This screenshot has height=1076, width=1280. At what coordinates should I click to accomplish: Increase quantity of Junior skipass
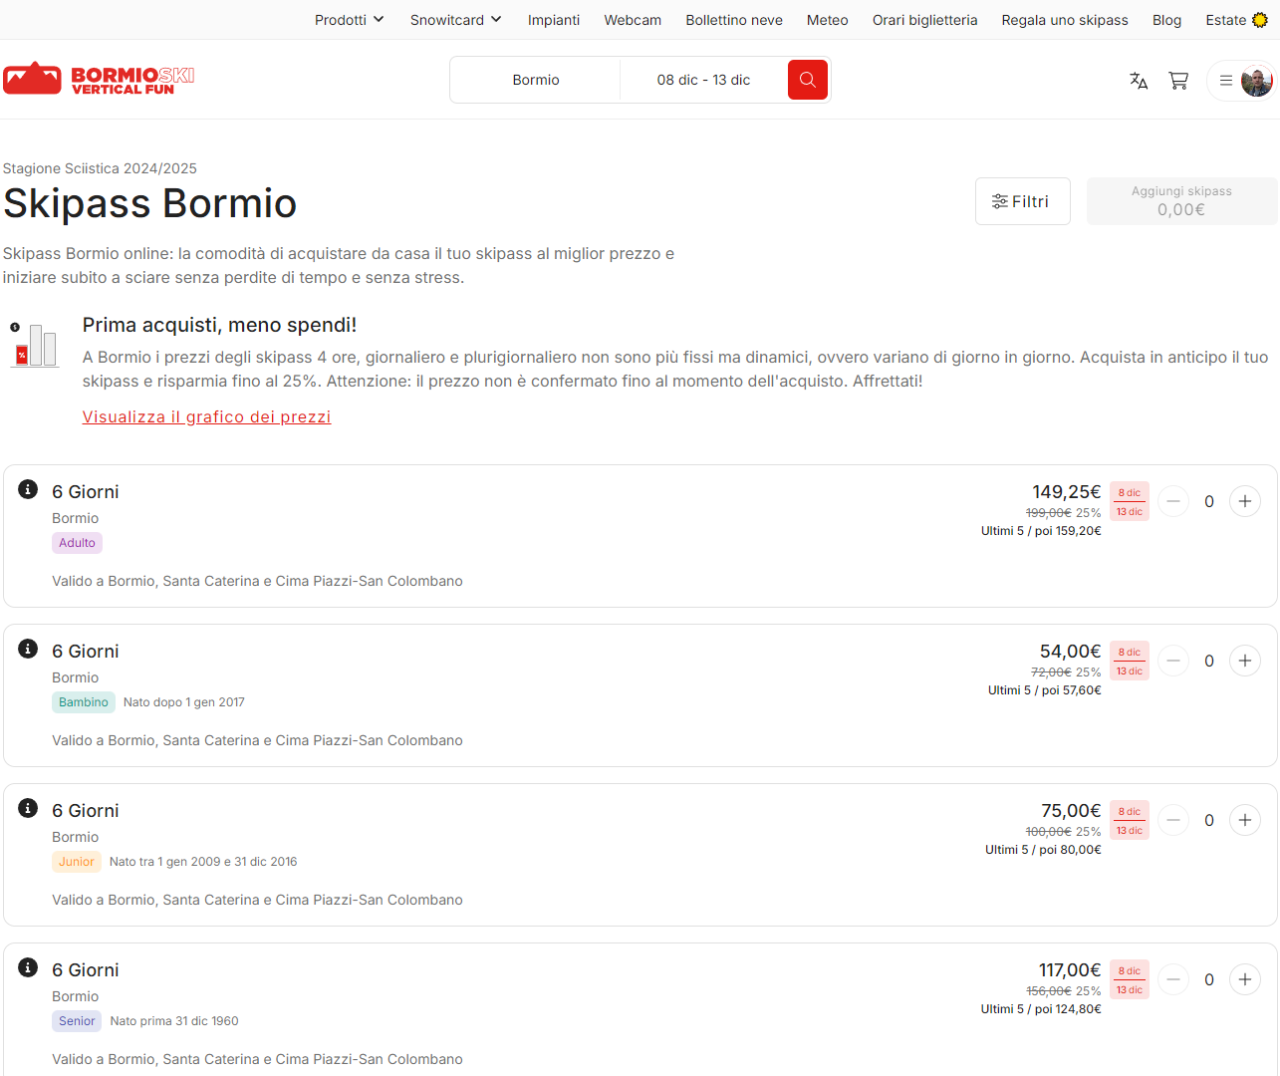pyautogui.click(x=1245, y=820)
